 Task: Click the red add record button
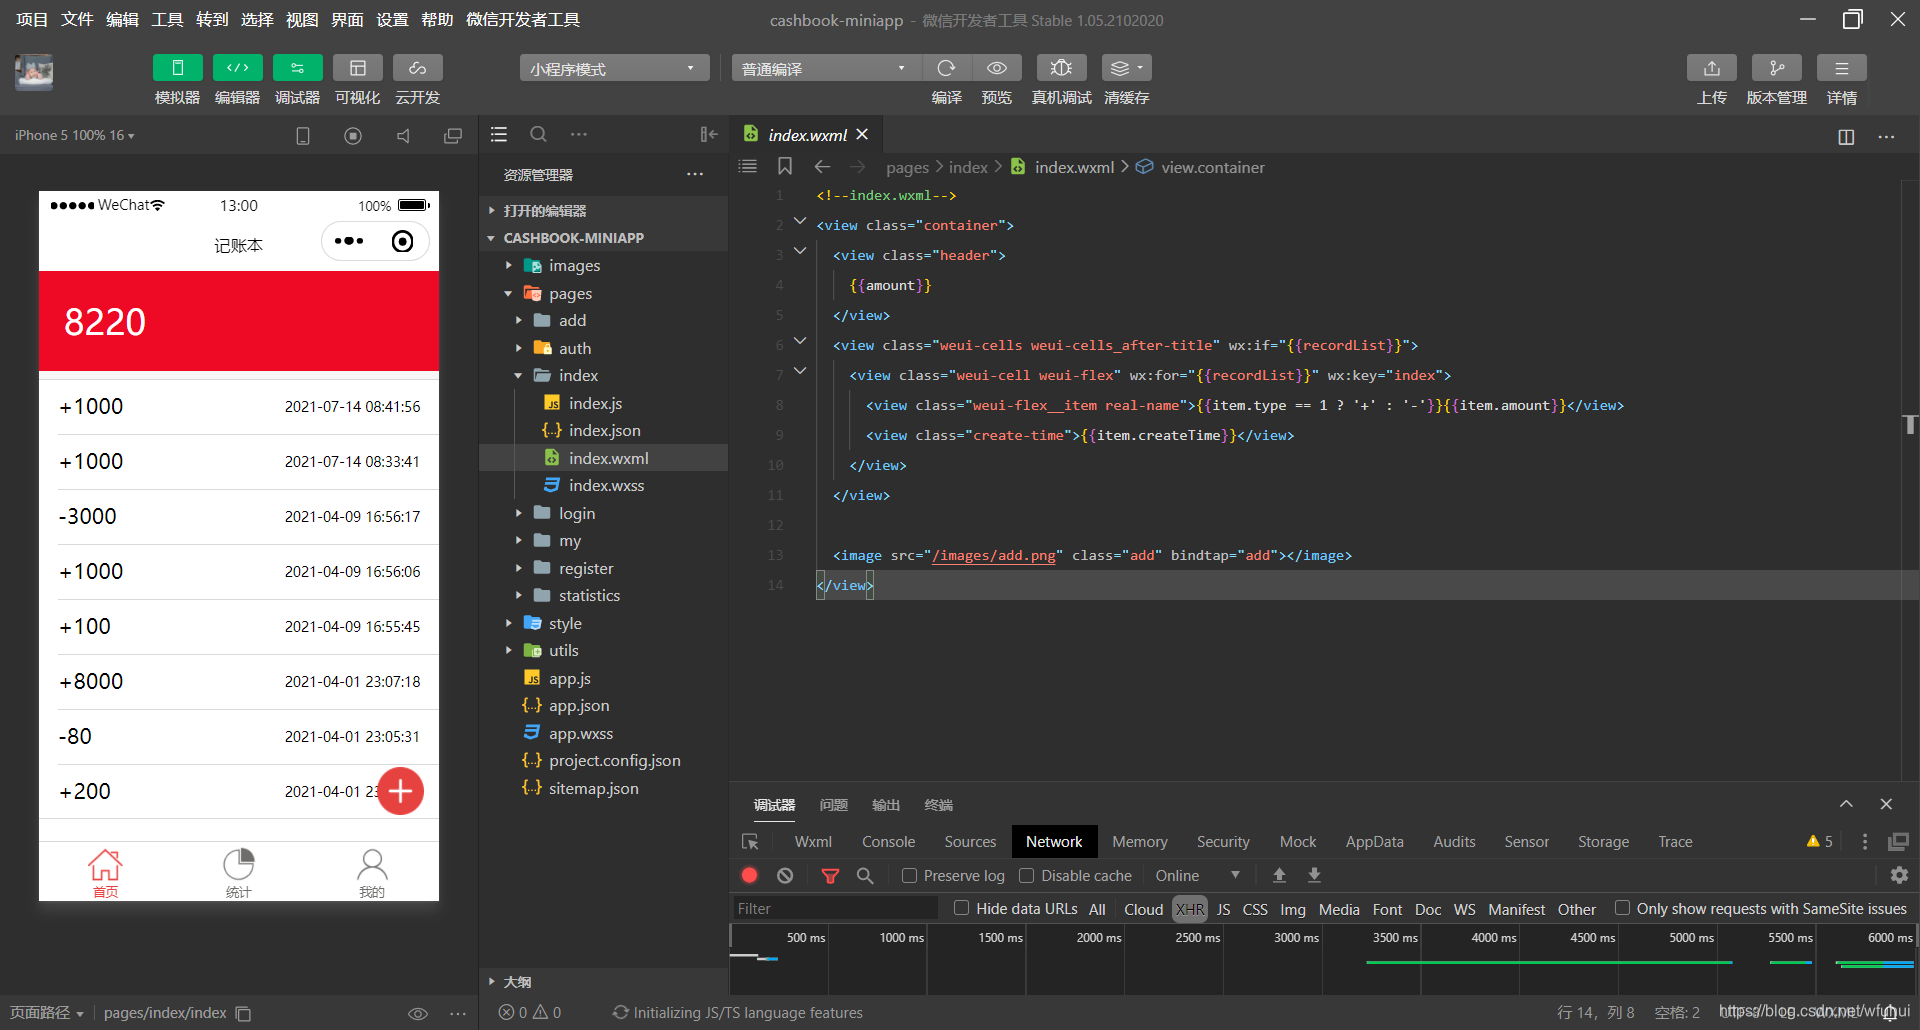401,791
